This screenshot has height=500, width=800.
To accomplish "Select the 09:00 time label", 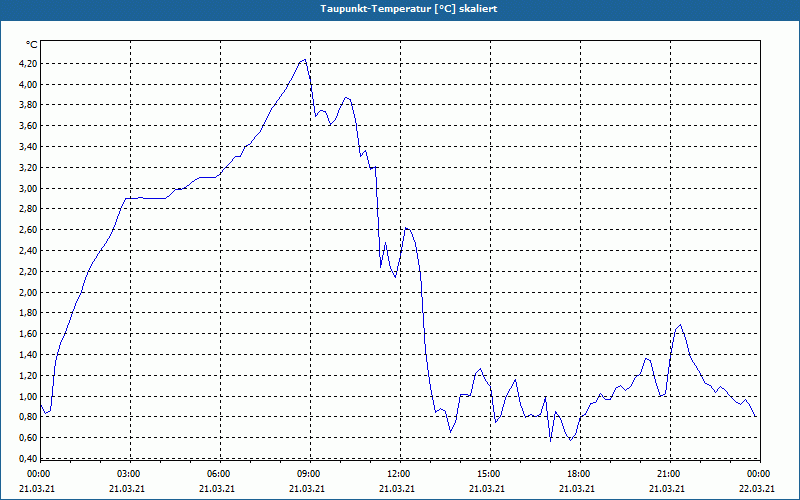I will pyautogui.click(x=310, y=474).
